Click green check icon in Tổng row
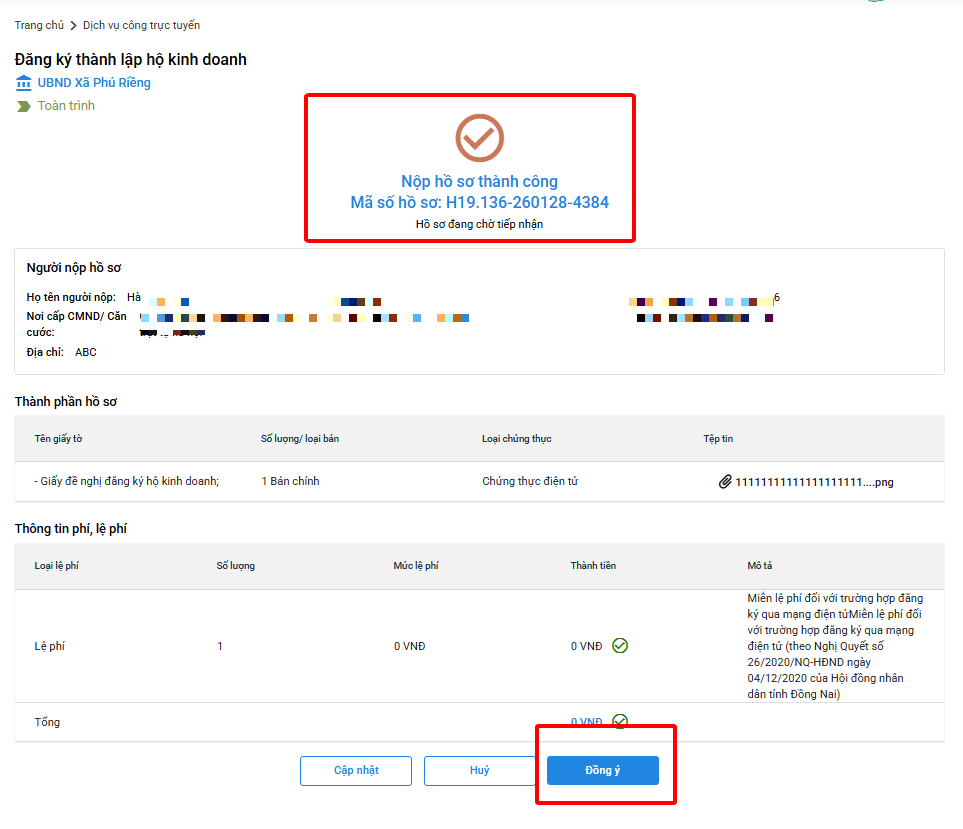Image resolution: width=963 pixels, height=829 pixels. [620, 721]
